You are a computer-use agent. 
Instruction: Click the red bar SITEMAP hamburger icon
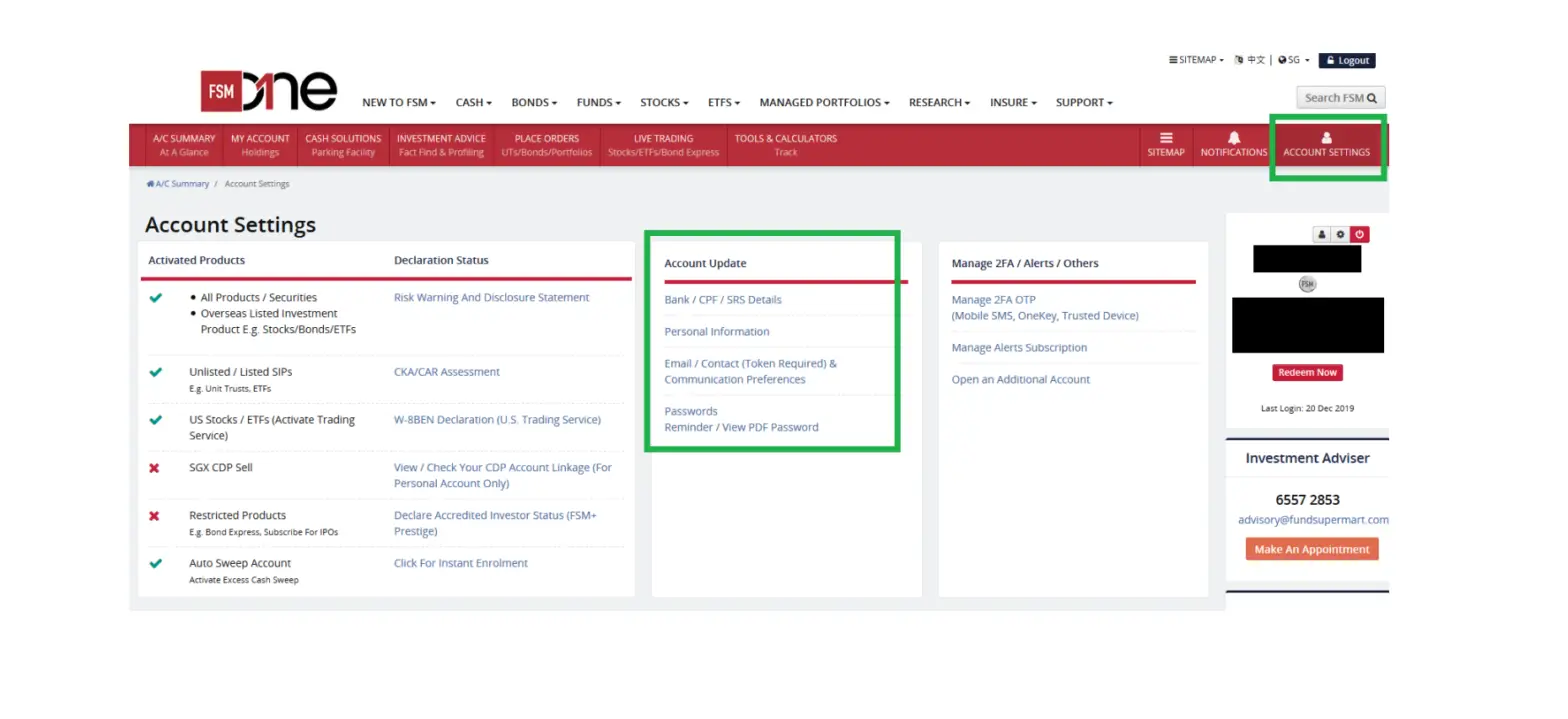click(x=1166, y=137)
